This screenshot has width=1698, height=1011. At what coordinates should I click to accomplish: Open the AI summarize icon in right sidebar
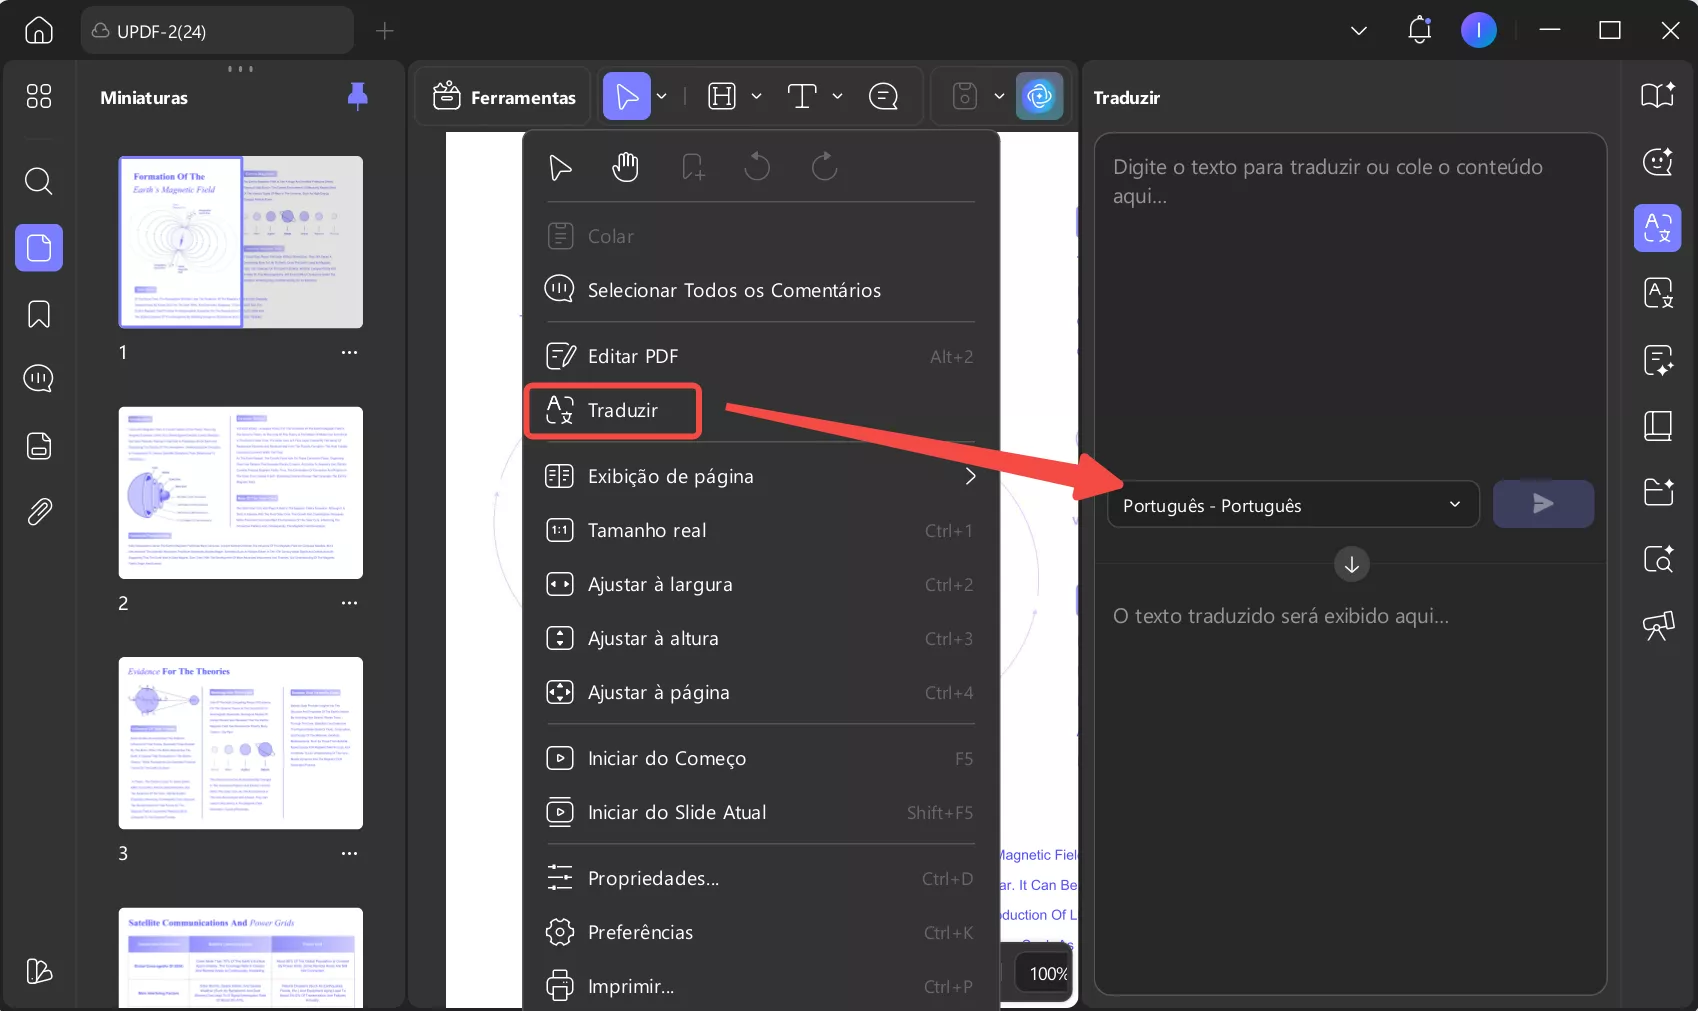point(1657,361)
